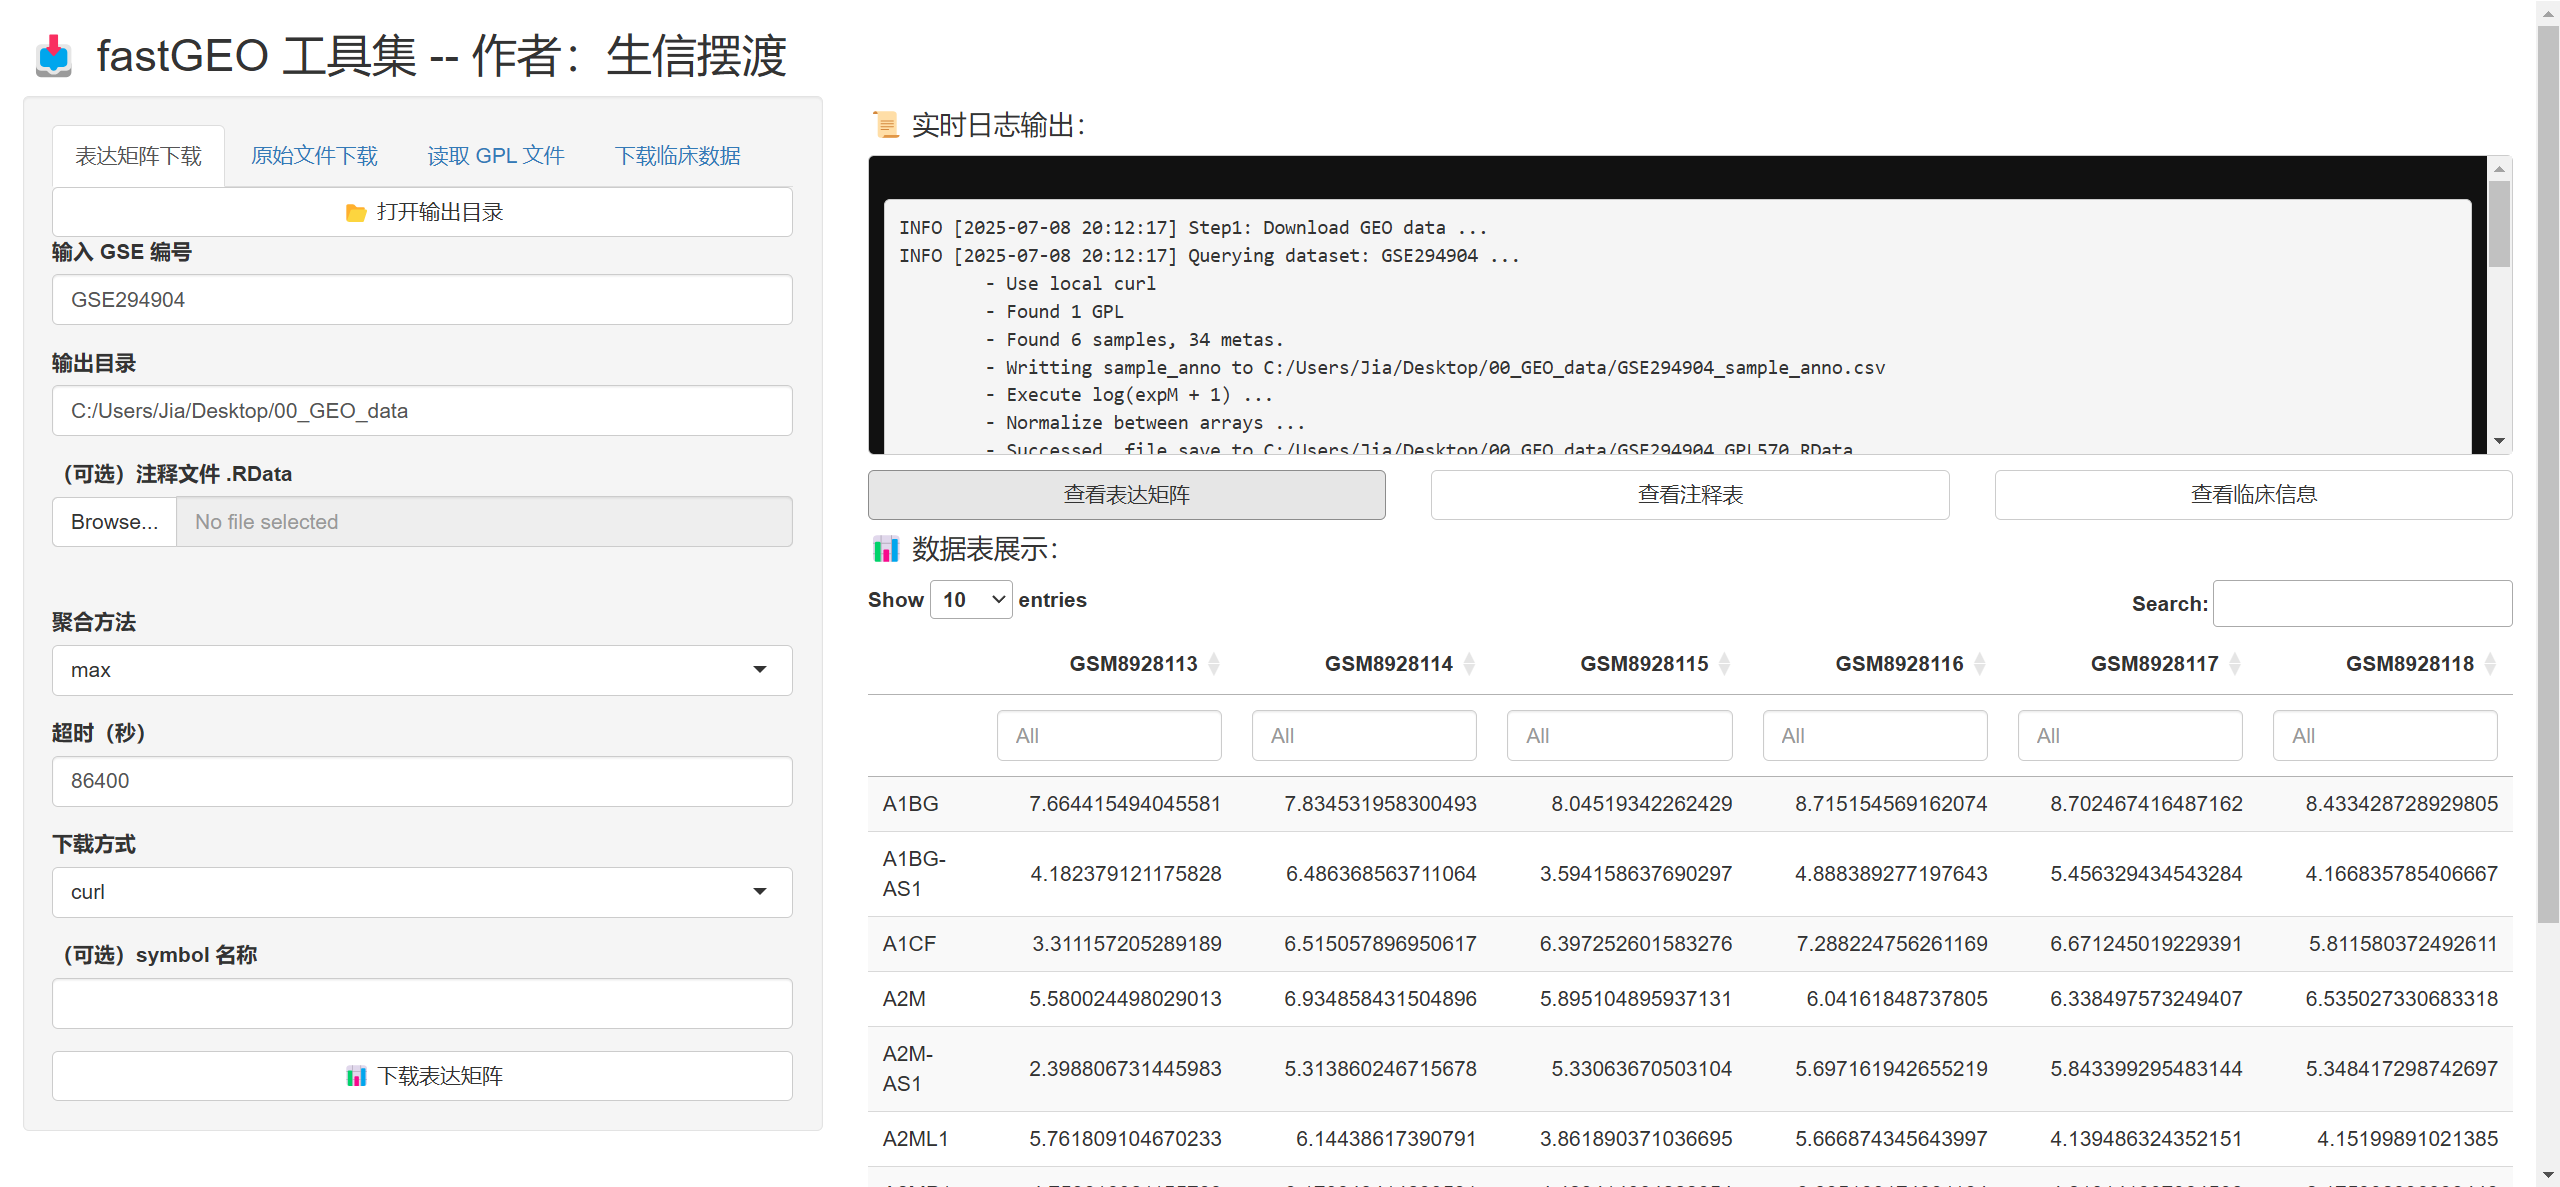The width and height of the screenshot is (2560, 1187).
Task: Expand the 聚合方法 max dropdown
Action: (x=422, y=670)
